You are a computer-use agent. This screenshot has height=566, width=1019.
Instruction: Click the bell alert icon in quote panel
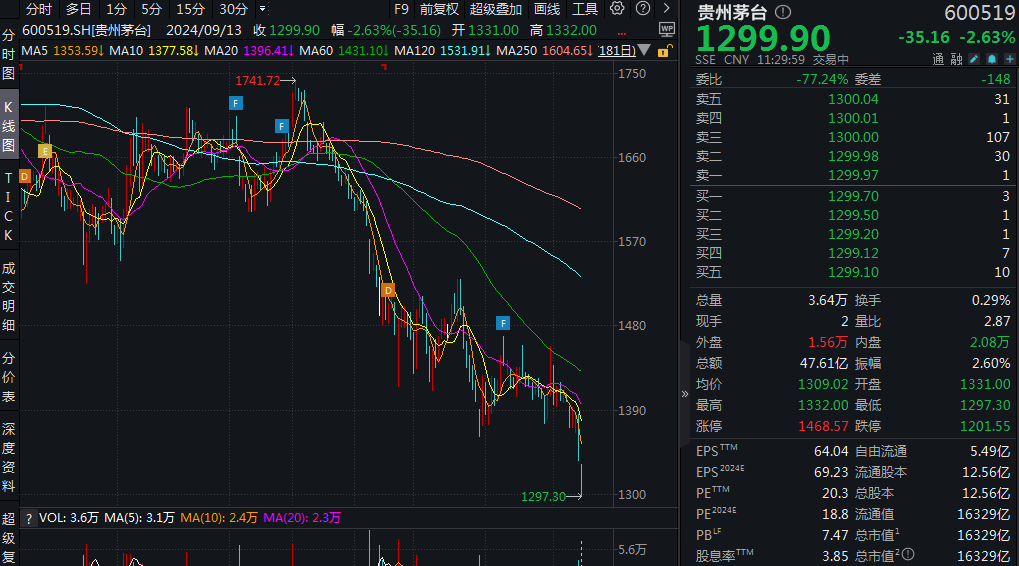pyautogui.click(x=992, y=59)
